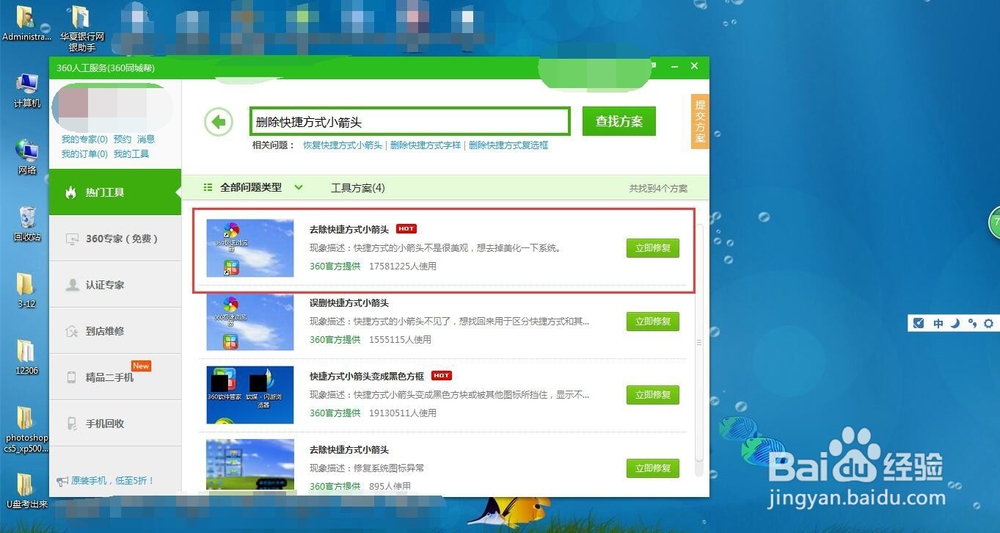The image size is (1000, 533).
Task: Minimize the 360人工服务 window
Action: point(673,66)
